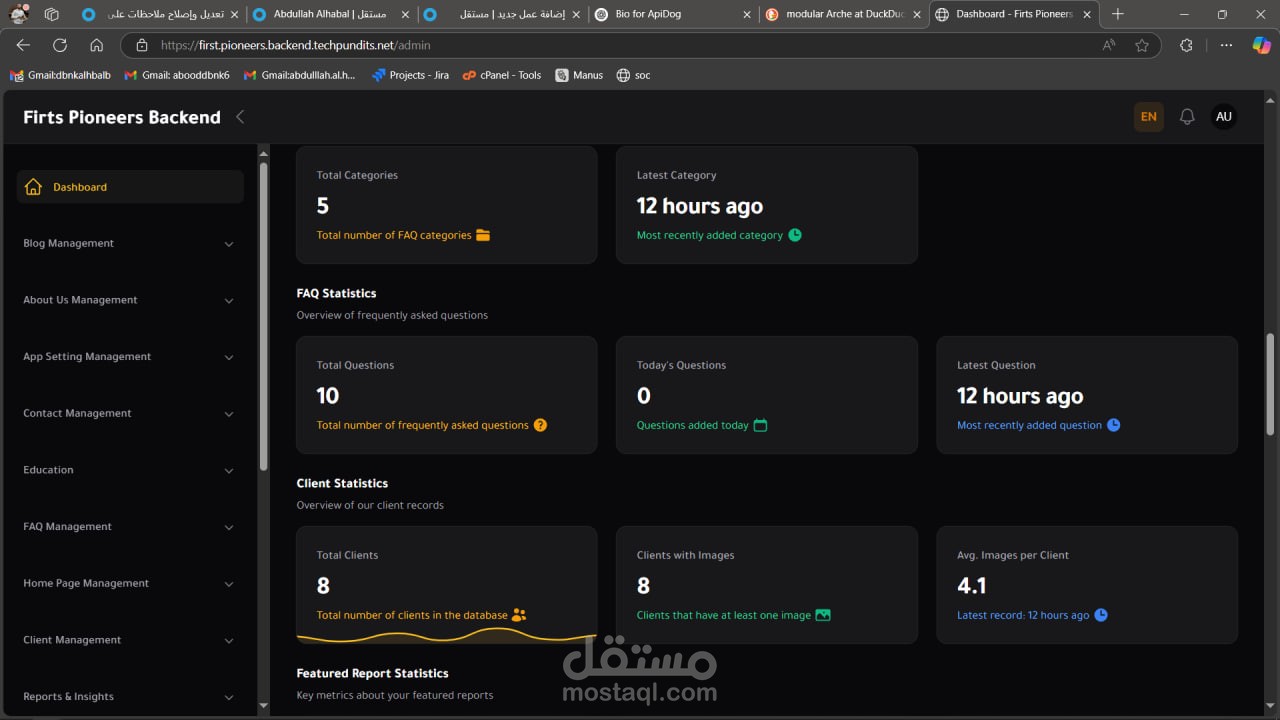This screenshot has width=1280, height=720.
Task: Click Total number of FAQ categories text
Action: [394, 235]
